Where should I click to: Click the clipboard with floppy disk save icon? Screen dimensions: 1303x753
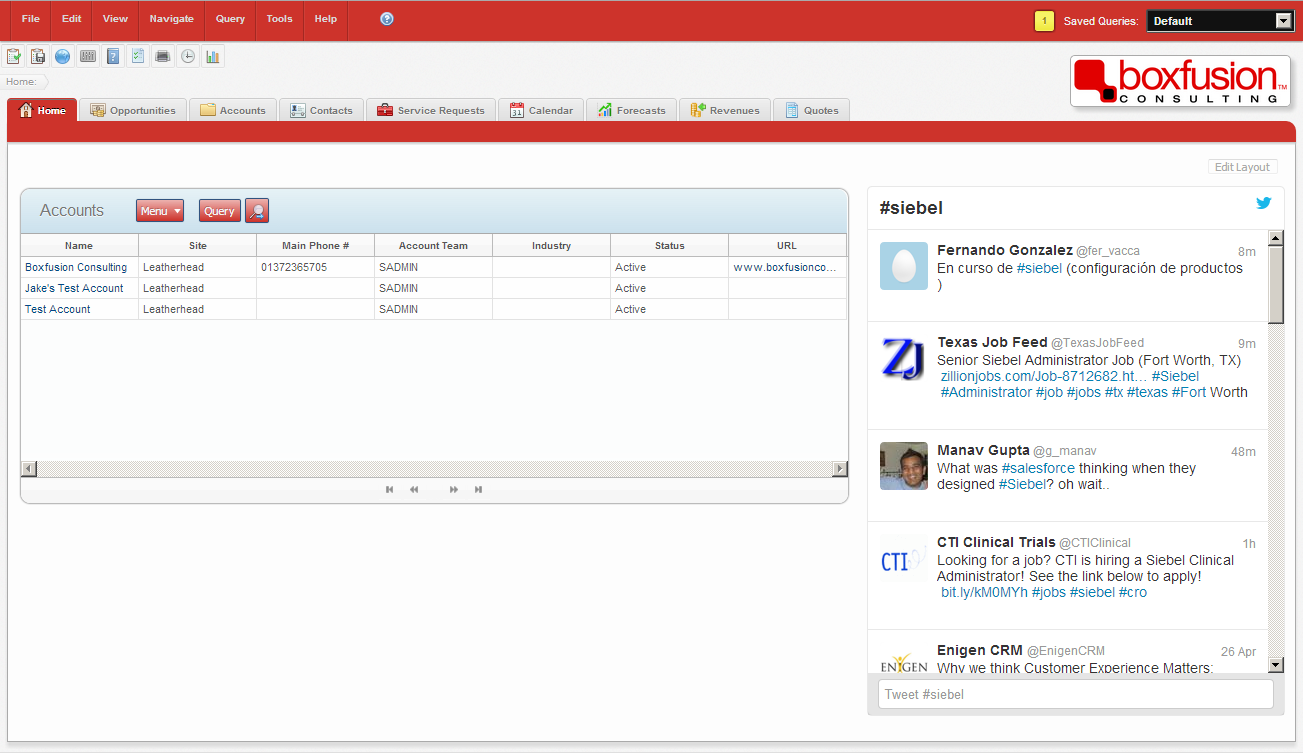pos(38,56)
